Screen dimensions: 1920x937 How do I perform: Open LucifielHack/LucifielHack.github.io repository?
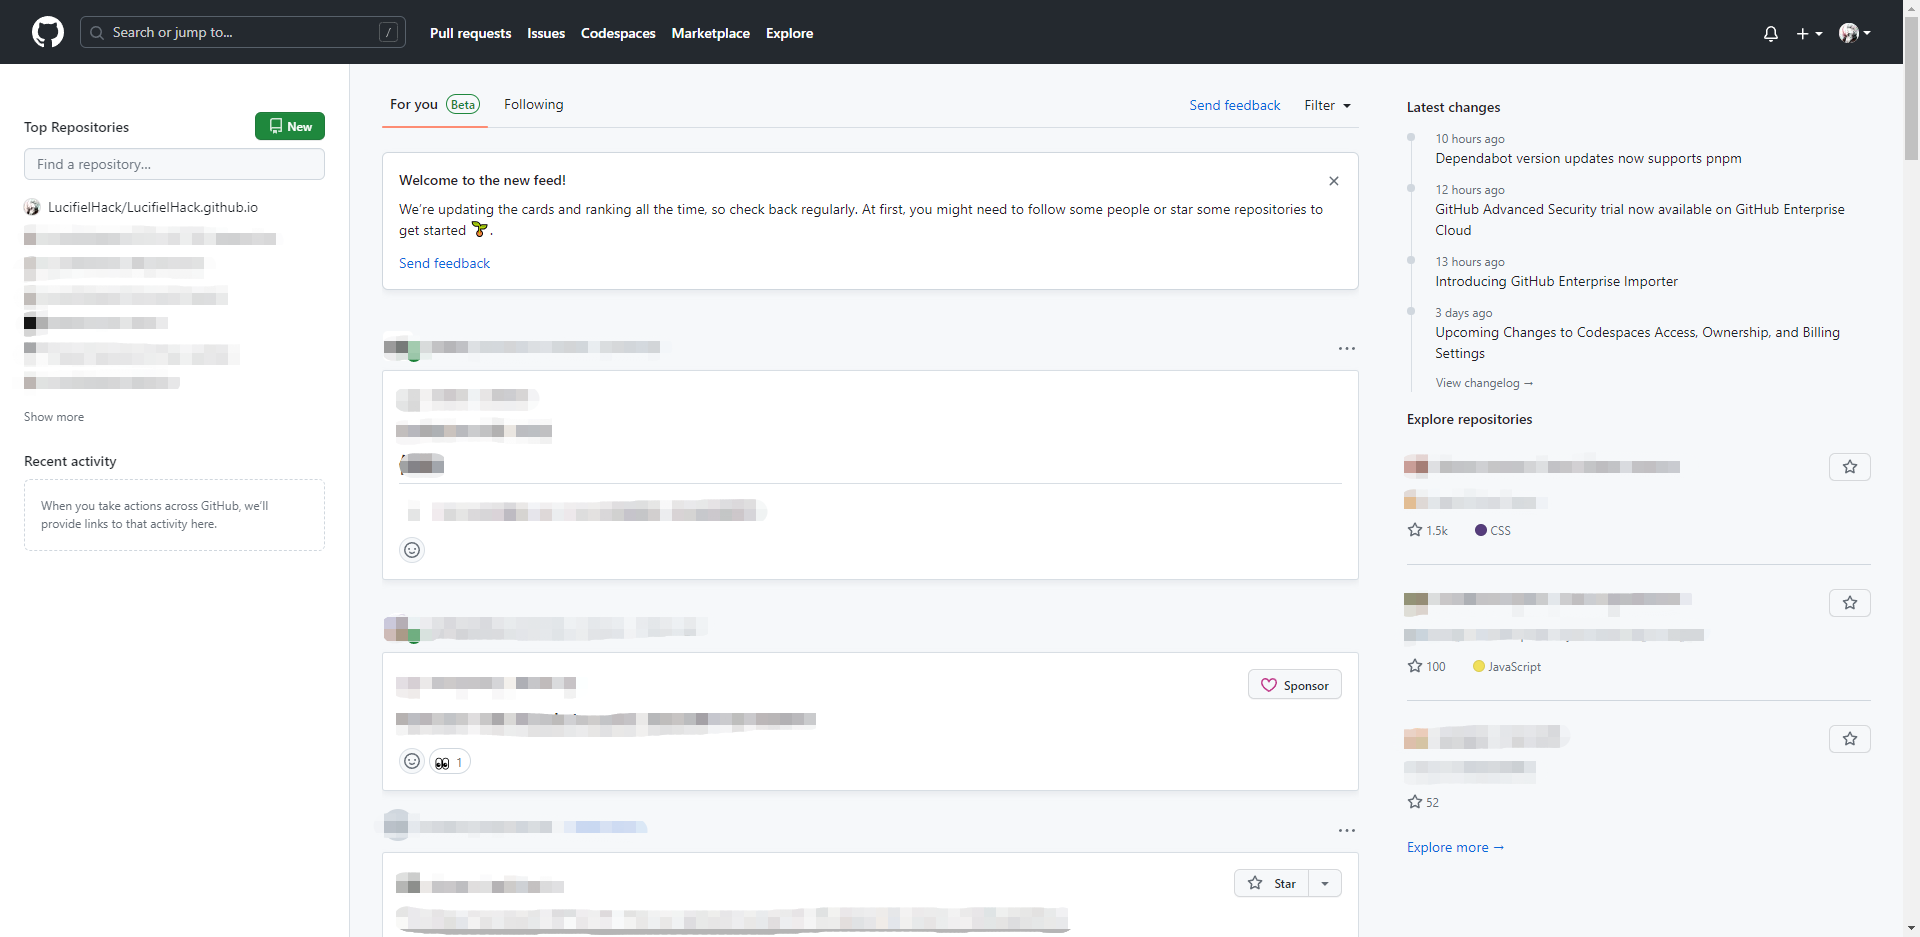pos(153,207)
